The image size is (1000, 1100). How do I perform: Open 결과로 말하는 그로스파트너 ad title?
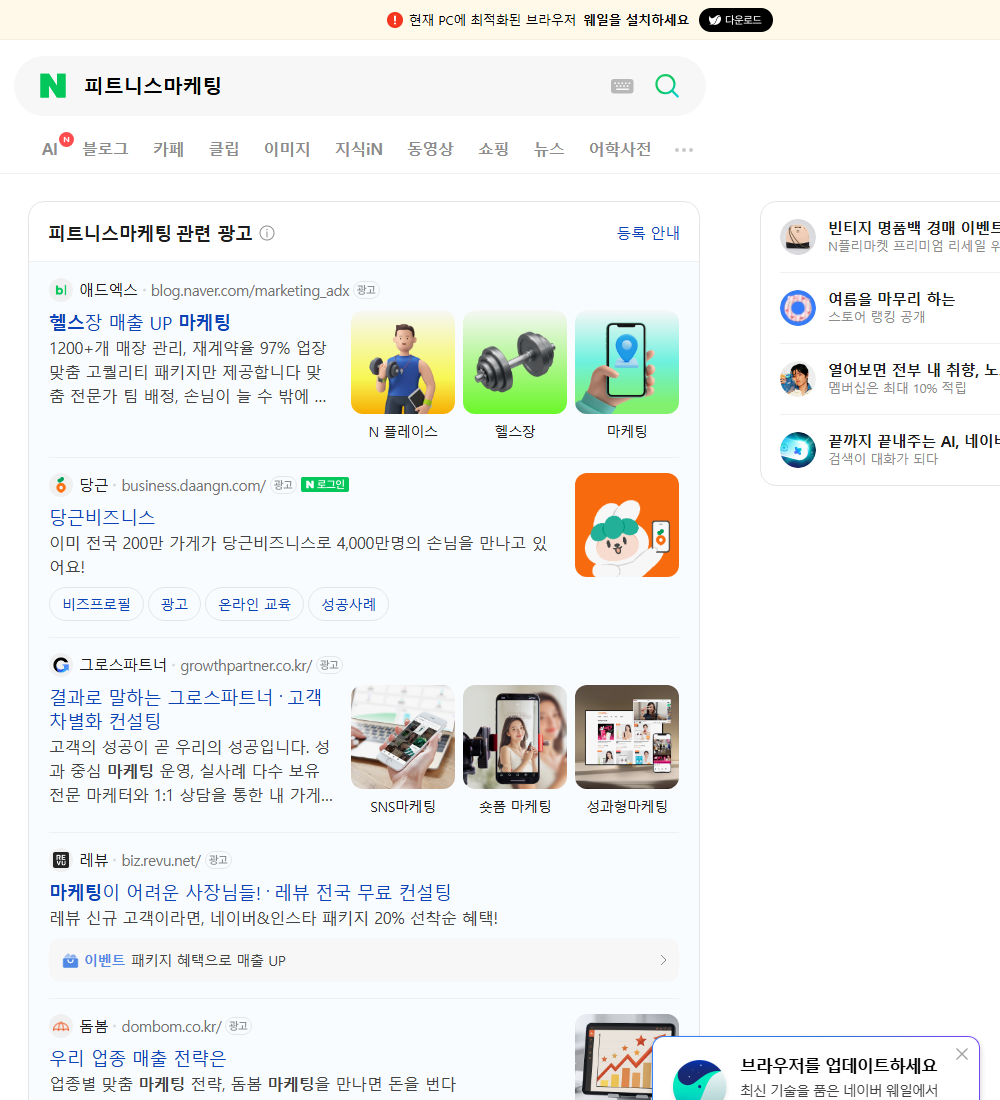pos(186,709)
